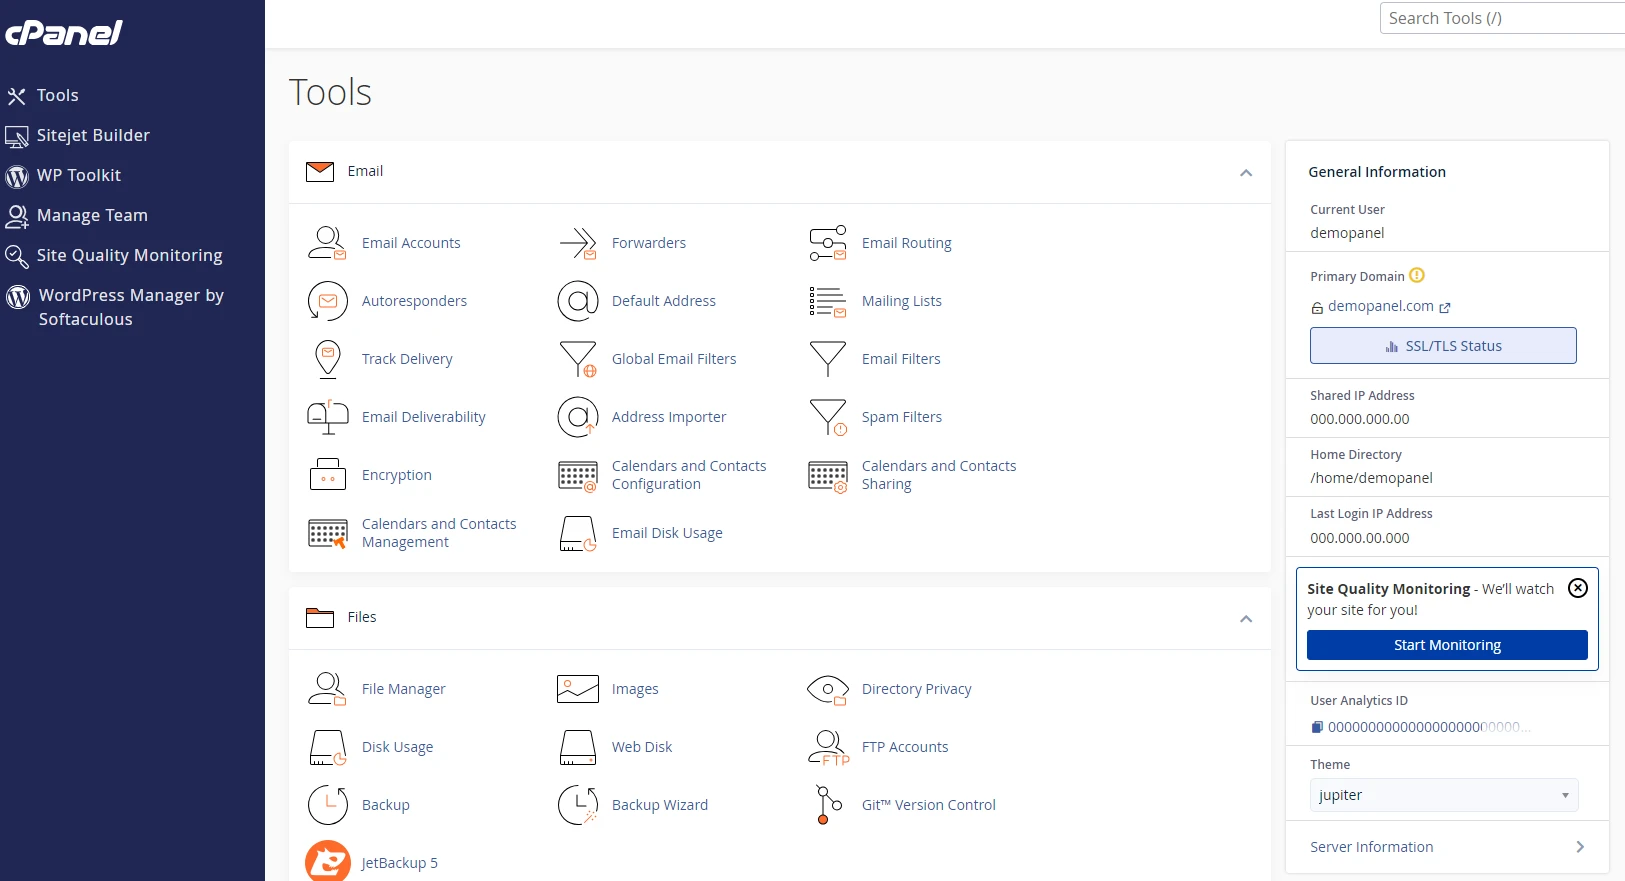Click the Encryption icon

point(327,475)
